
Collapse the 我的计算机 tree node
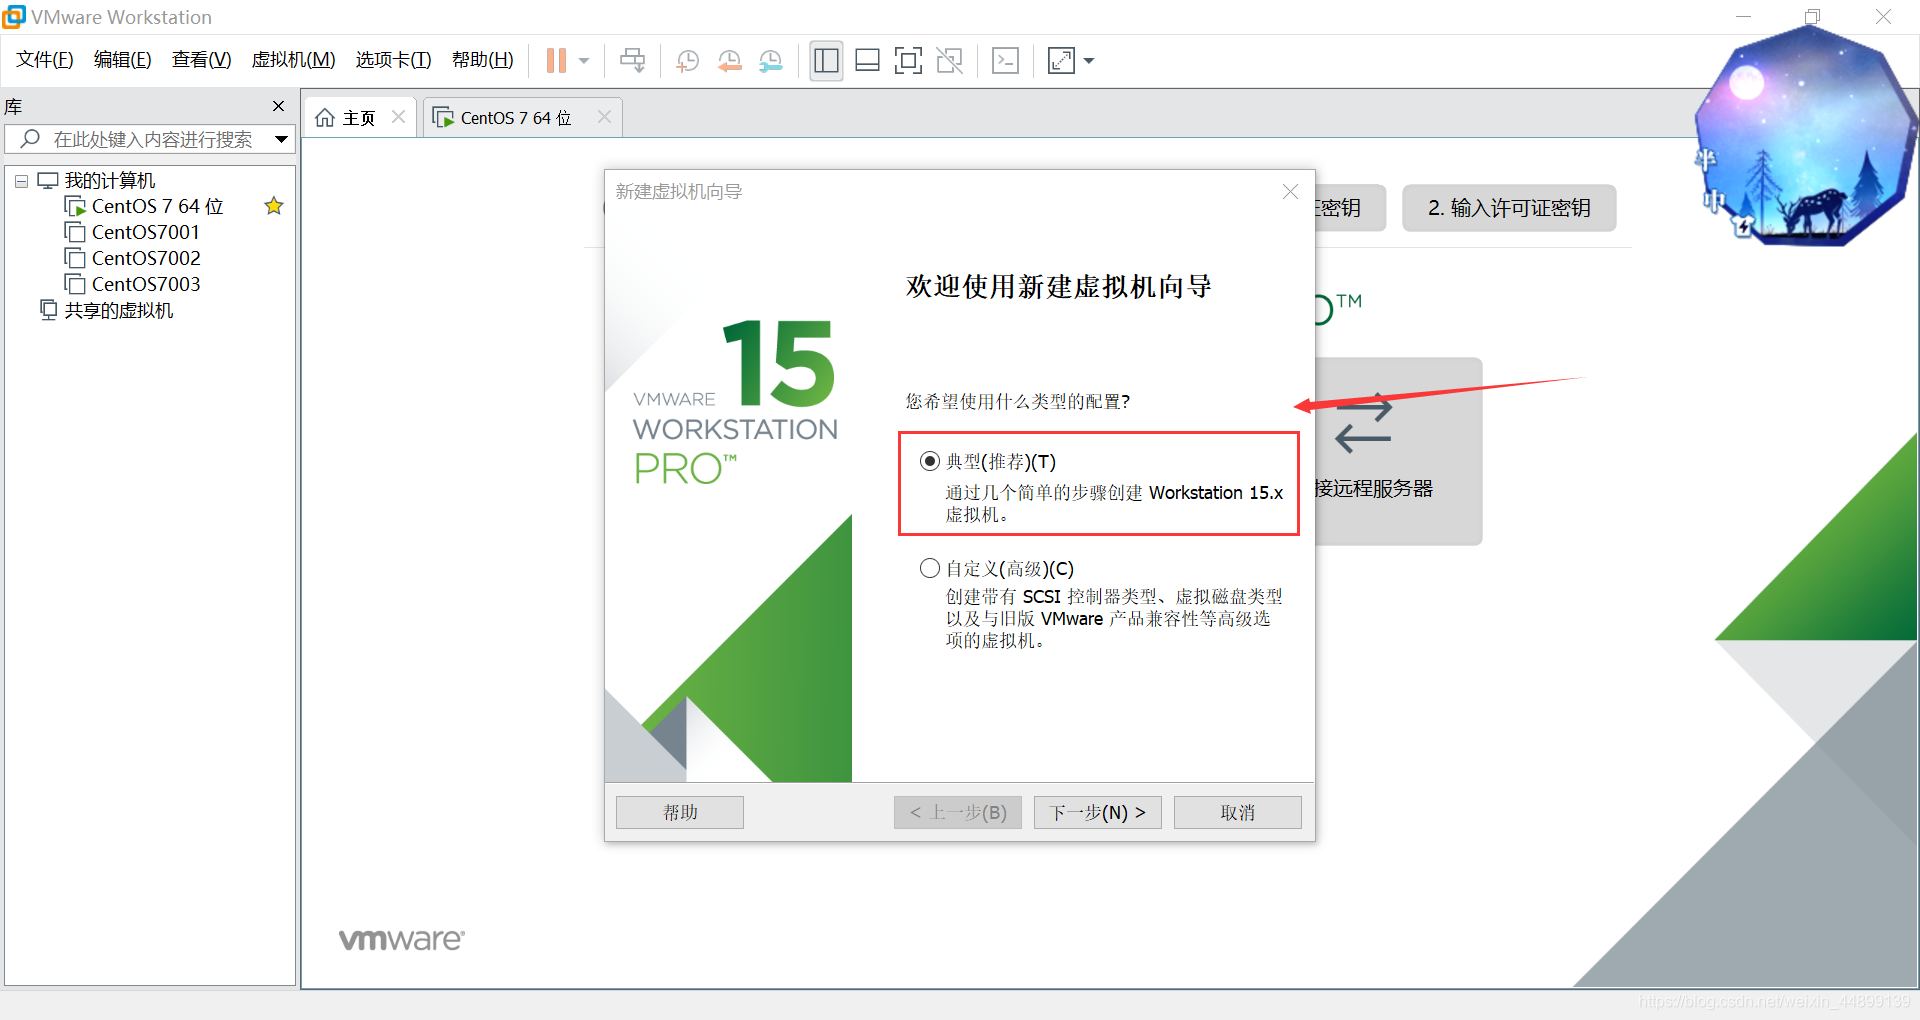[21, 180]
